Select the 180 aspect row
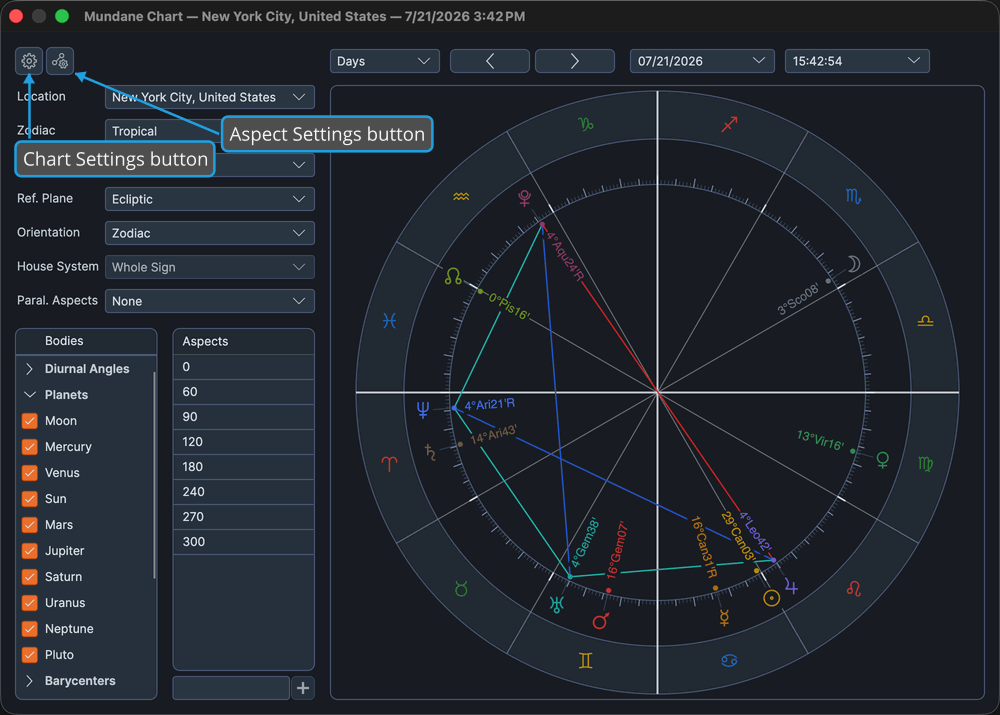Viewport: 1000px width, 715px height. coord(244,467)
